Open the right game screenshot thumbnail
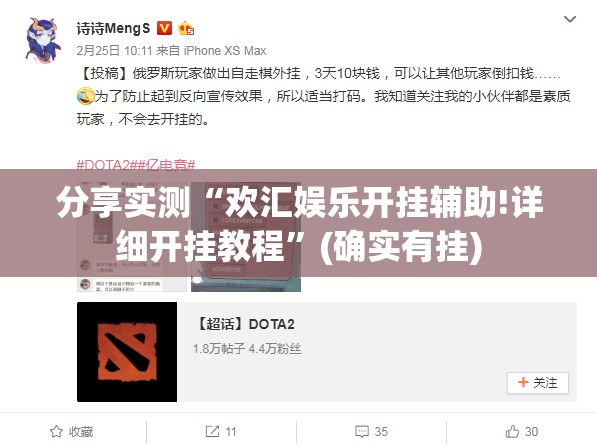 click(x=246, y=237)
